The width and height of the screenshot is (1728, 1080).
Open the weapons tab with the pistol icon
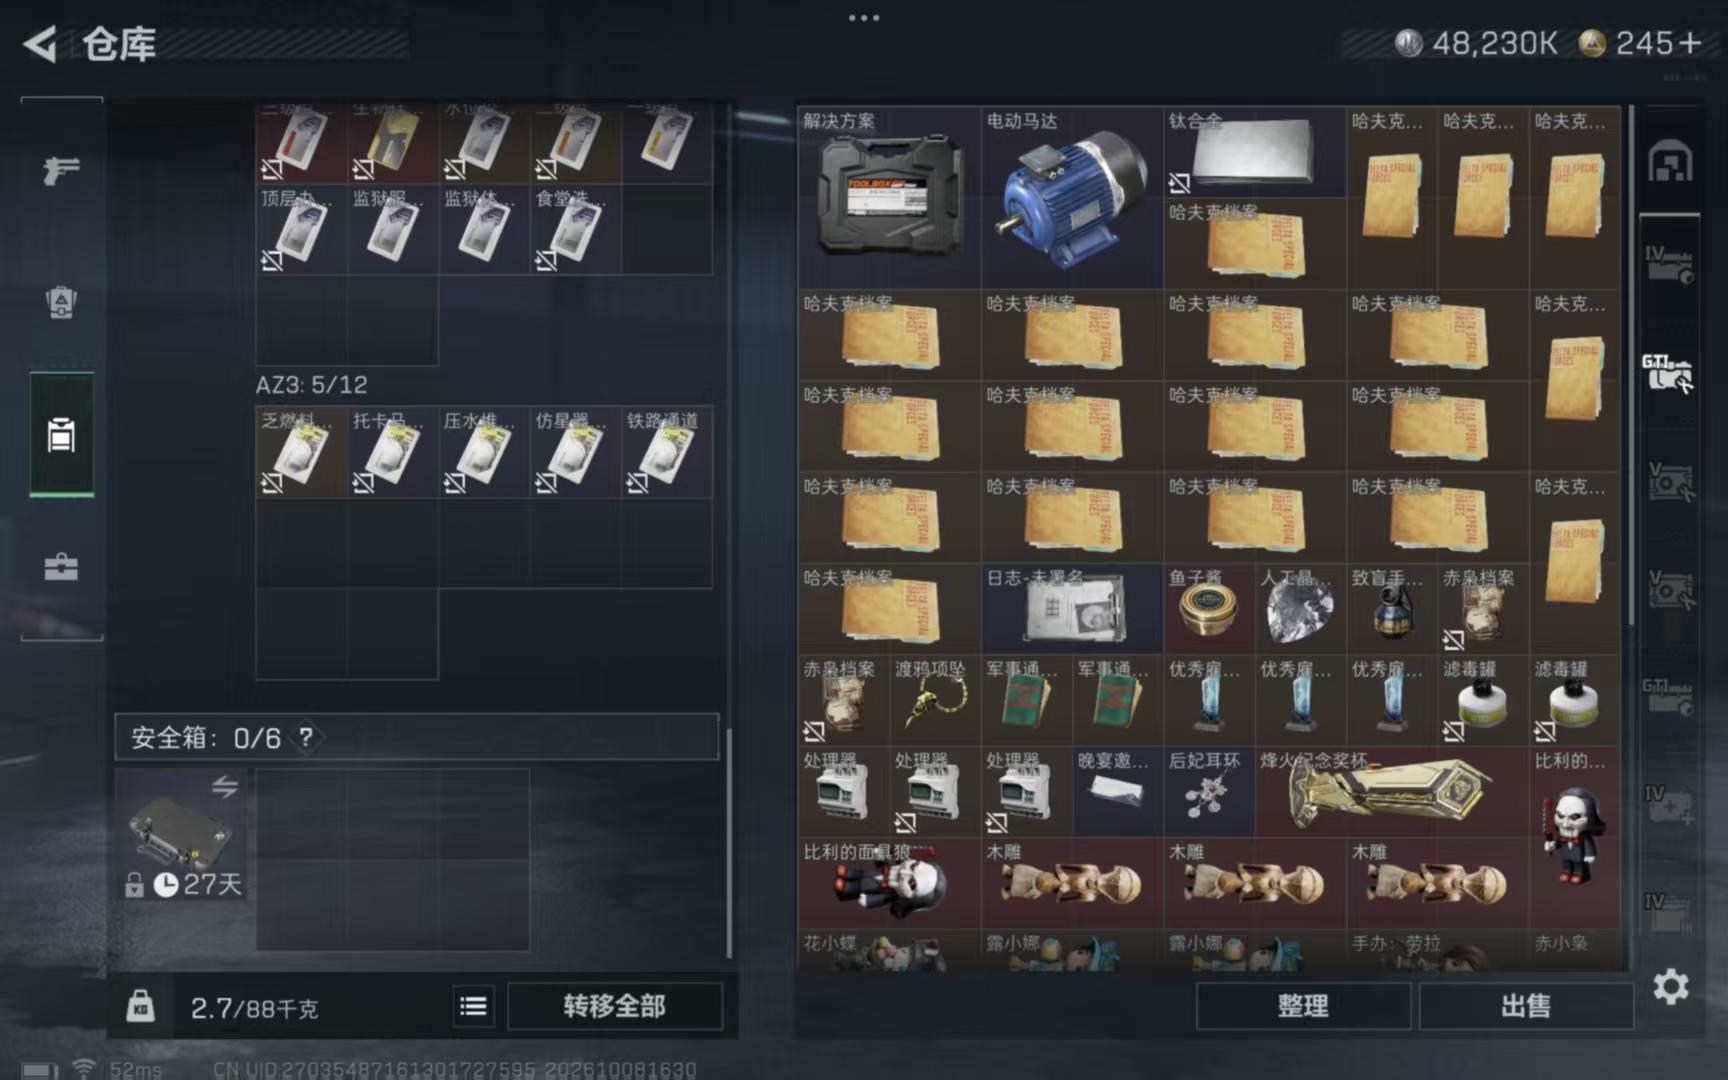coord(61,170)
